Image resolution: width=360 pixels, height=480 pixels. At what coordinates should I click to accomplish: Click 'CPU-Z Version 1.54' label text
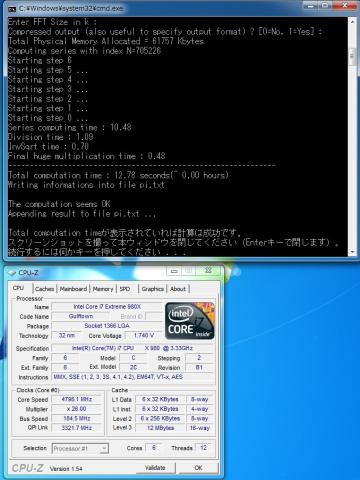(x=47, y=468)
